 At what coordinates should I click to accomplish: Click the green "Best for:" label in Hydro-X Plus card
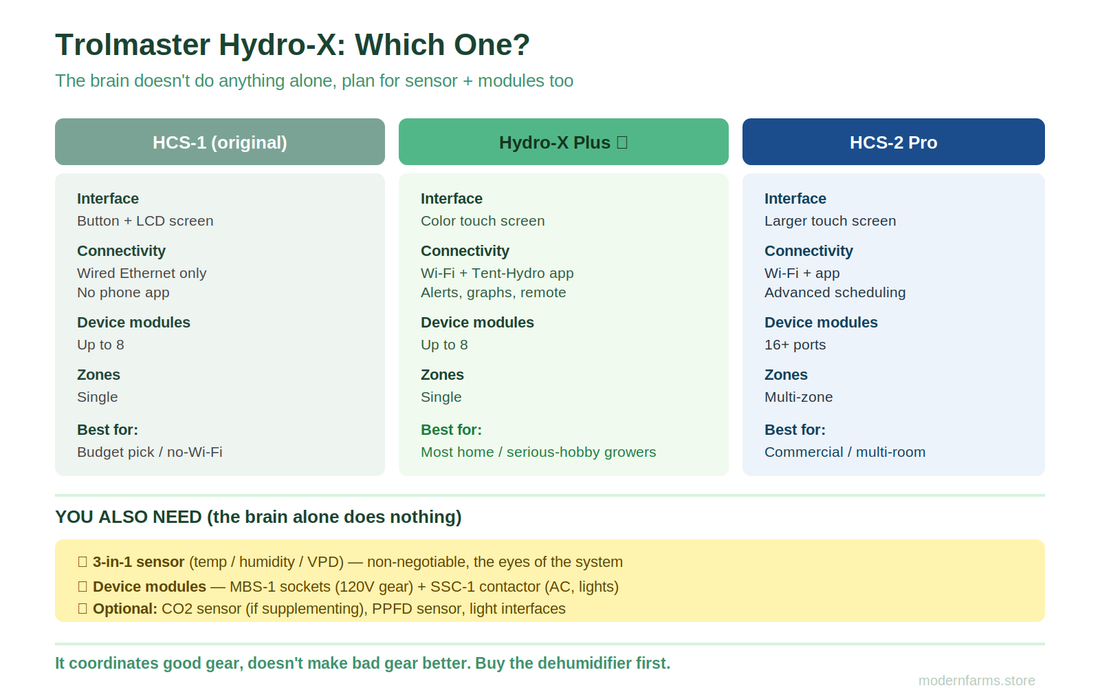[451, 430]
